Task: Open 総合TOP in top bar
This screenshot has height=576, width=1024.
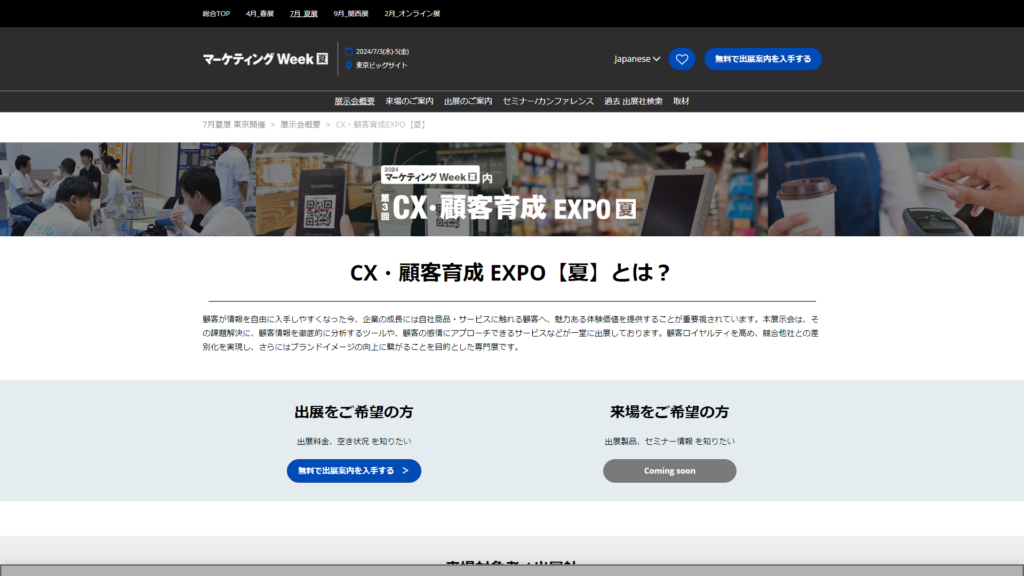Action: [x=216, y=14]
